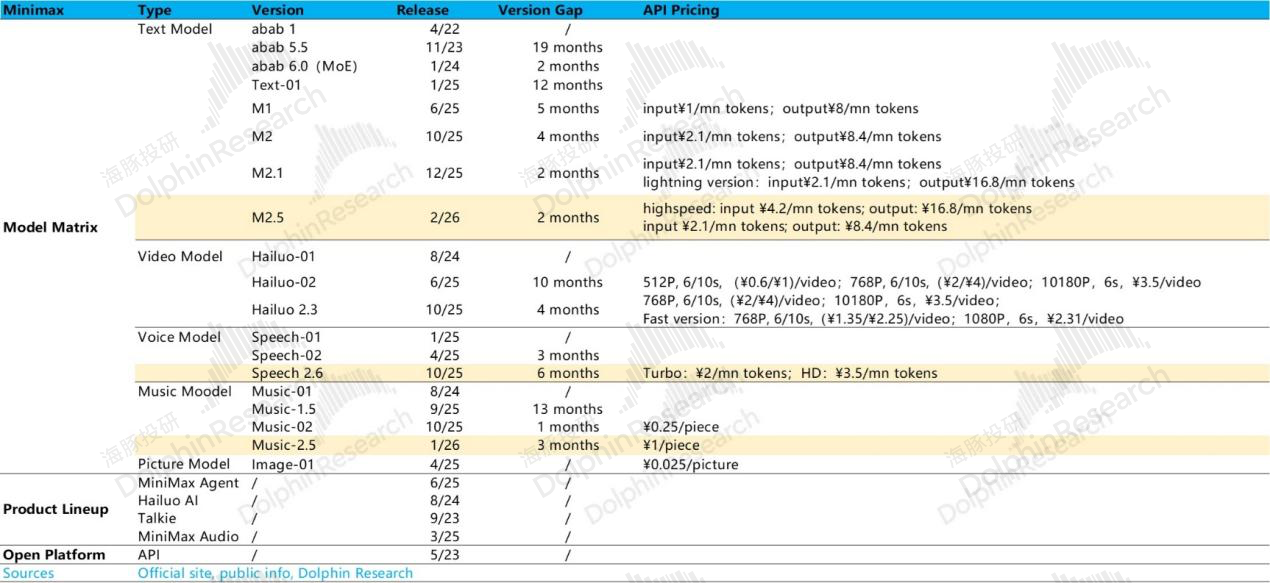Click the "API Pricing" column header
The height and width of the screenshot is (583, 1270).
click(680, 10)
